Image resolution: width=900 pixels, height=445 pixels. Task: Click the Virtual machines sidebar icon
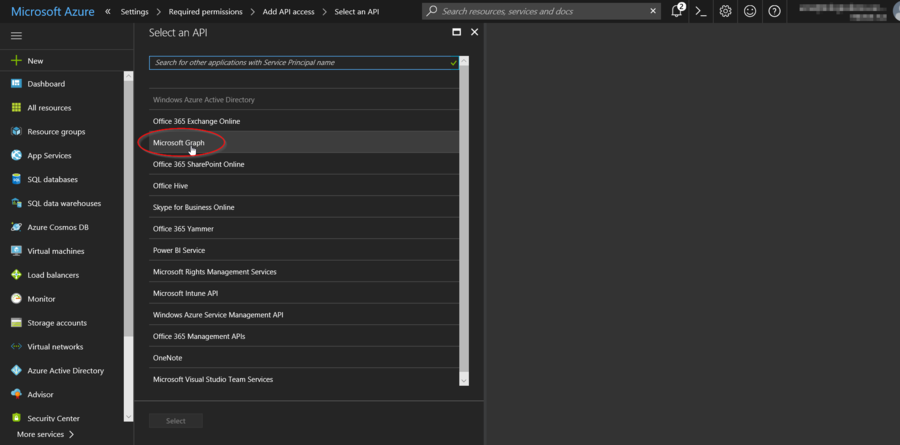(16, 251)
